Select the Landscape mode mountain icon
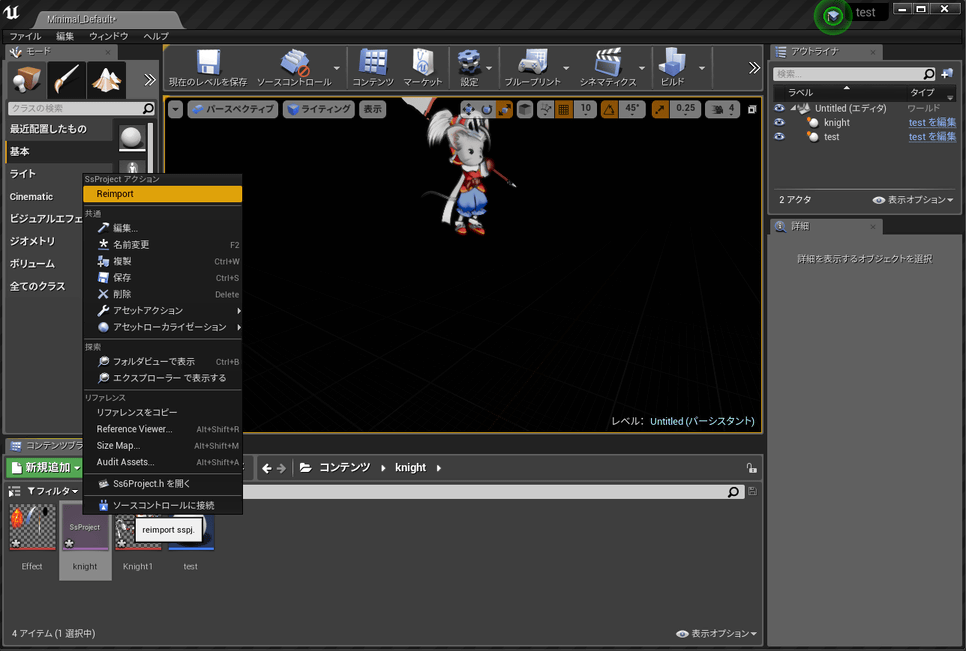The image size is (966, 651). (106, 80)
